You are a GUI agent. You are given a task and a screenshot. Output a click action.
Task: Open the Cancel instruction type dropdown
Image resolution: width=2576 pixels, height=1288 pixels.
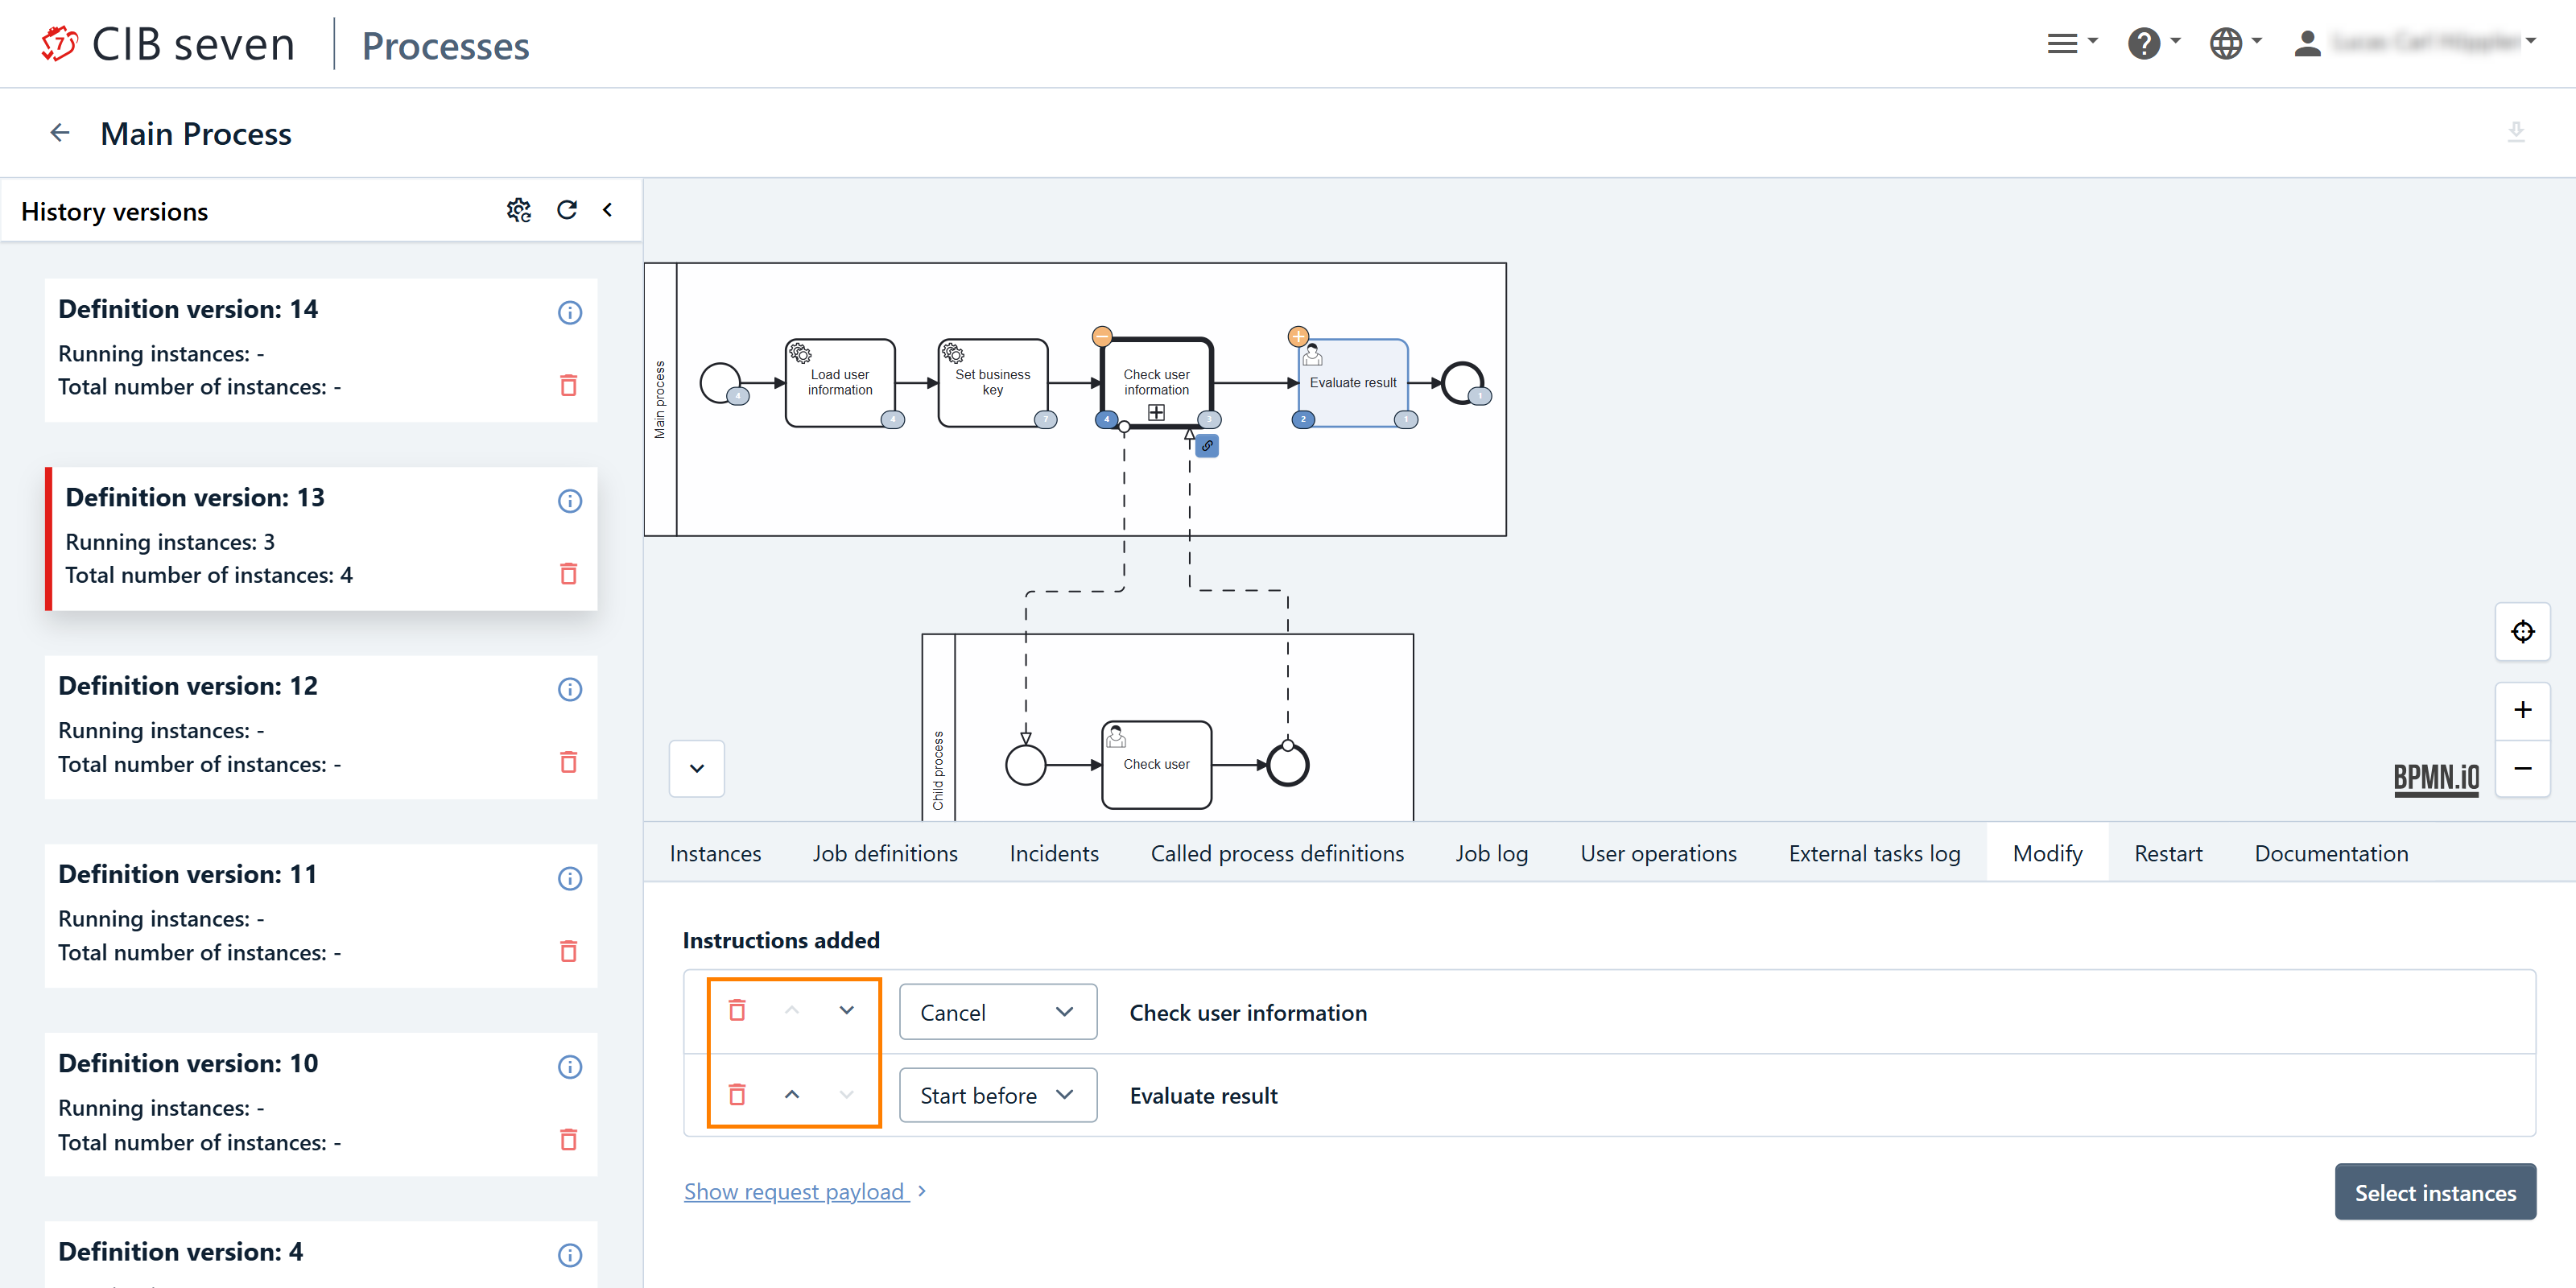coord(997,1012)
